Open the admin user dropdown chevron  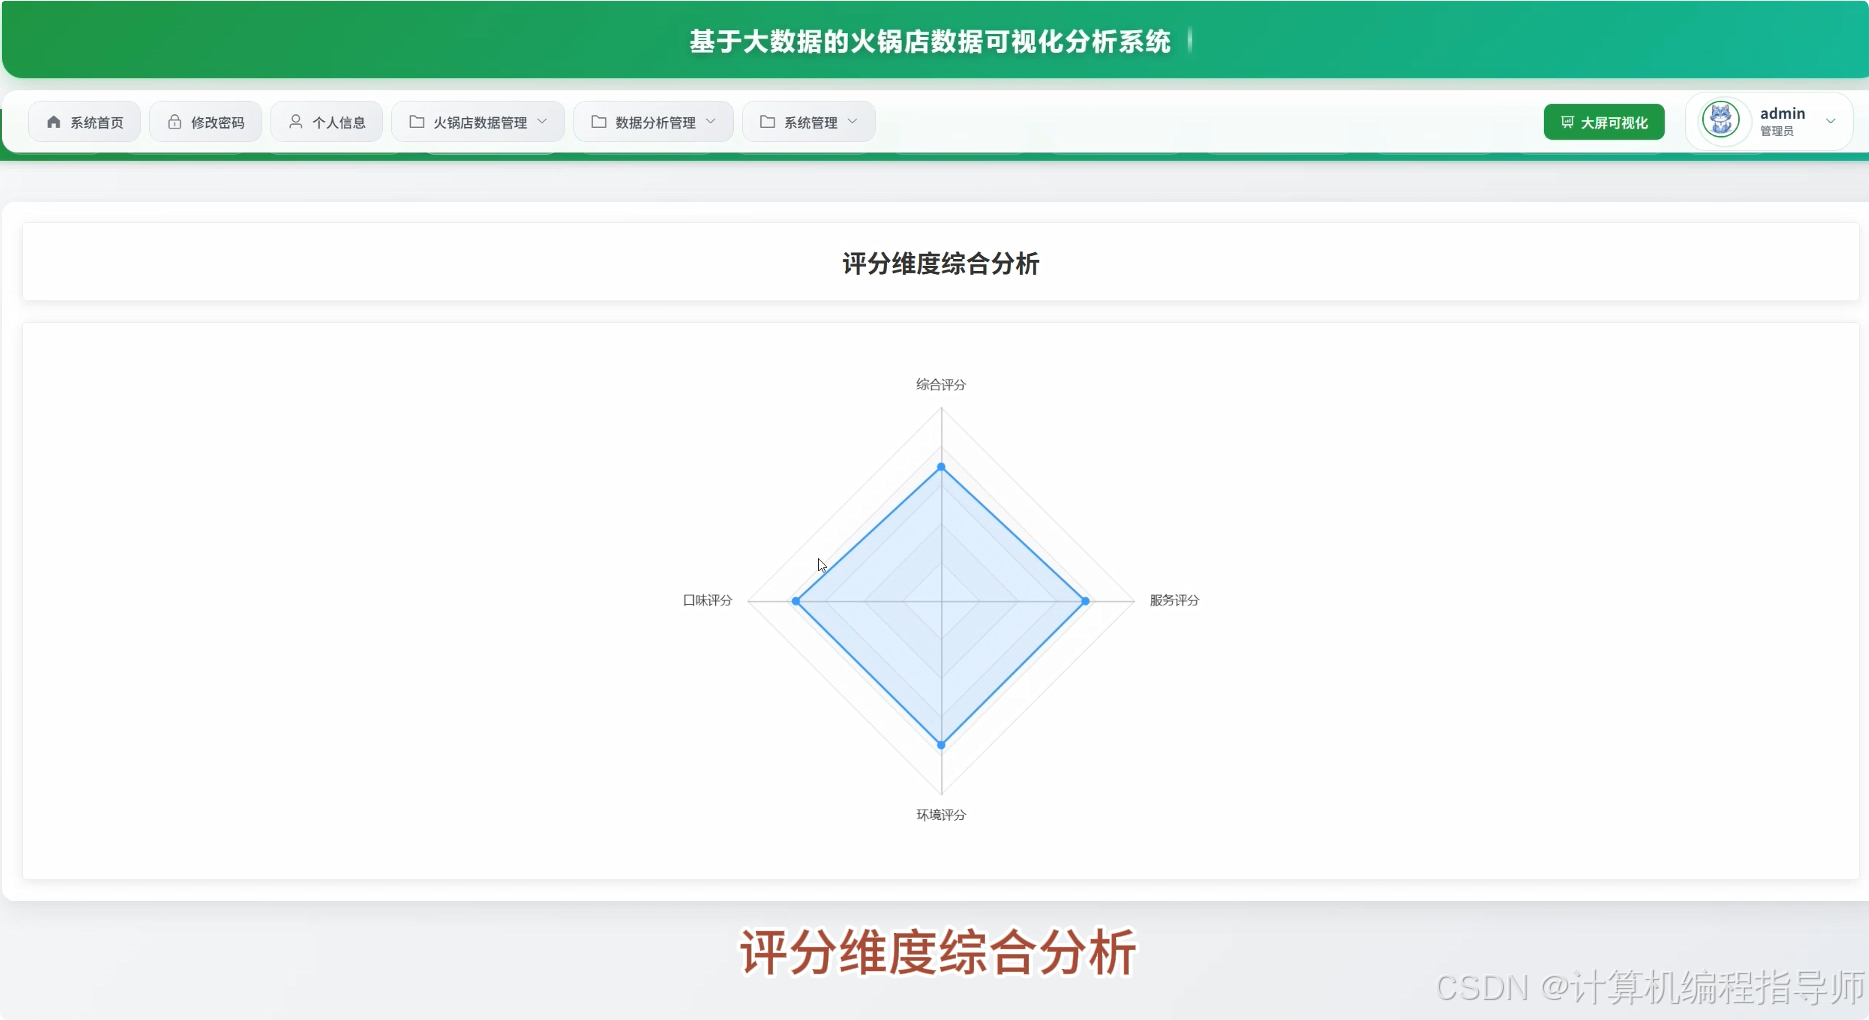[x=1831, y=121]
